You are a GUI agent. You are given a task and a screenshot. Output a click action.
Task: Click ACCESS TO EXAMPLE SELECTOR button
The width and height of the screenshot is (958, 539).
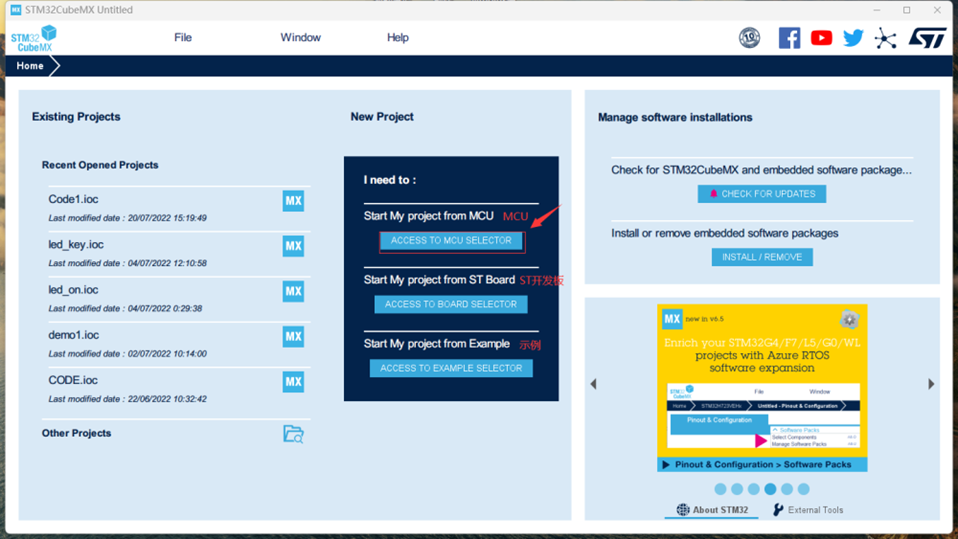tap(451, 368)
